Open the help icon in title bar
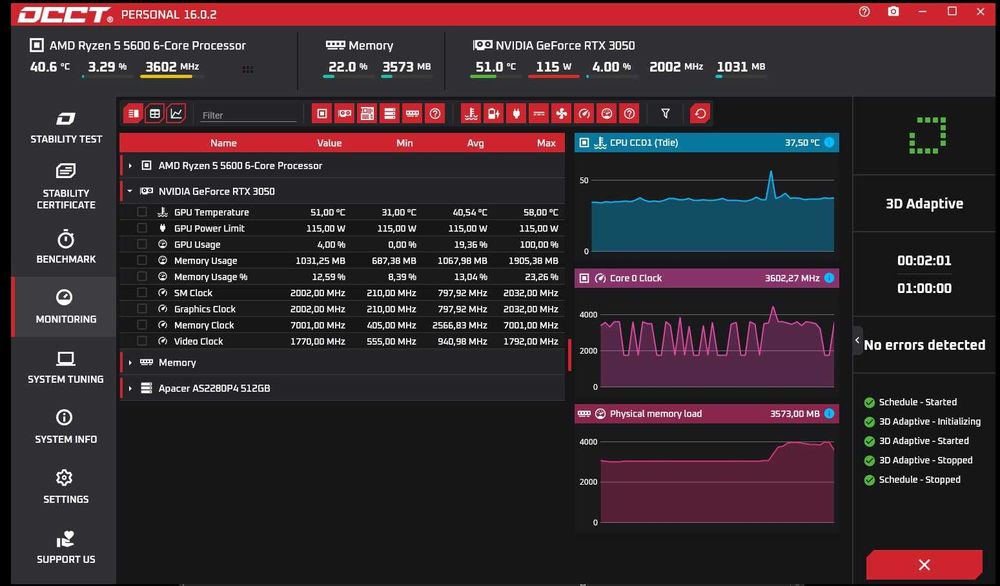 (864, 11)
